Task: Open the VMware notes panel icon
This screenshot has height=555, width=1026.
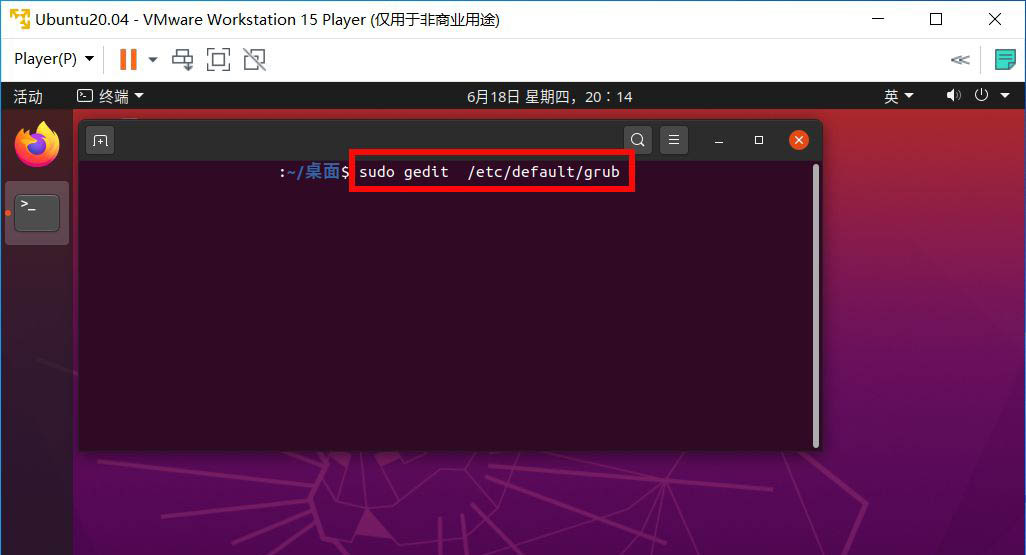Action: [x=1004, y=60]
